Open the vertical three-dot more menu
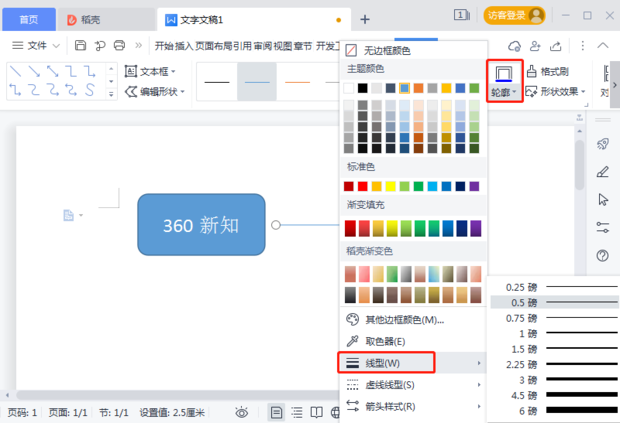620x423 pixels. coord(582,45)
